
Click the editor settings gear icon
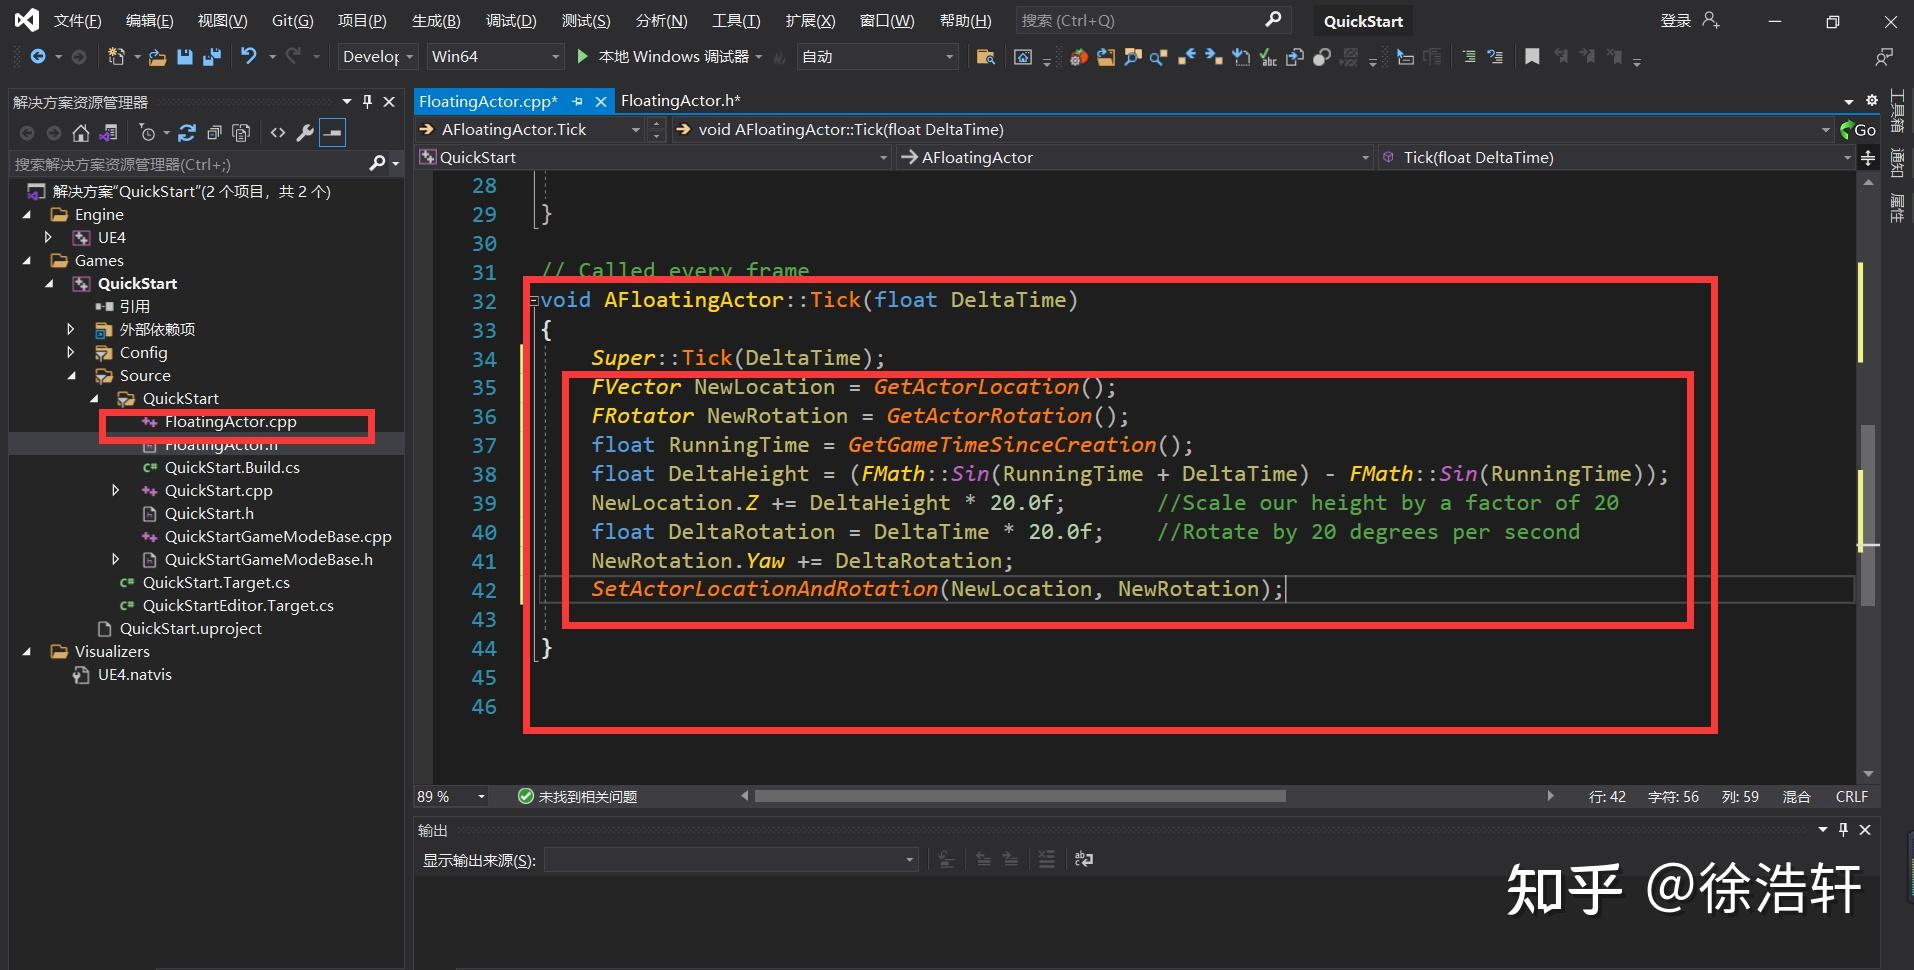click(1872, 101)
